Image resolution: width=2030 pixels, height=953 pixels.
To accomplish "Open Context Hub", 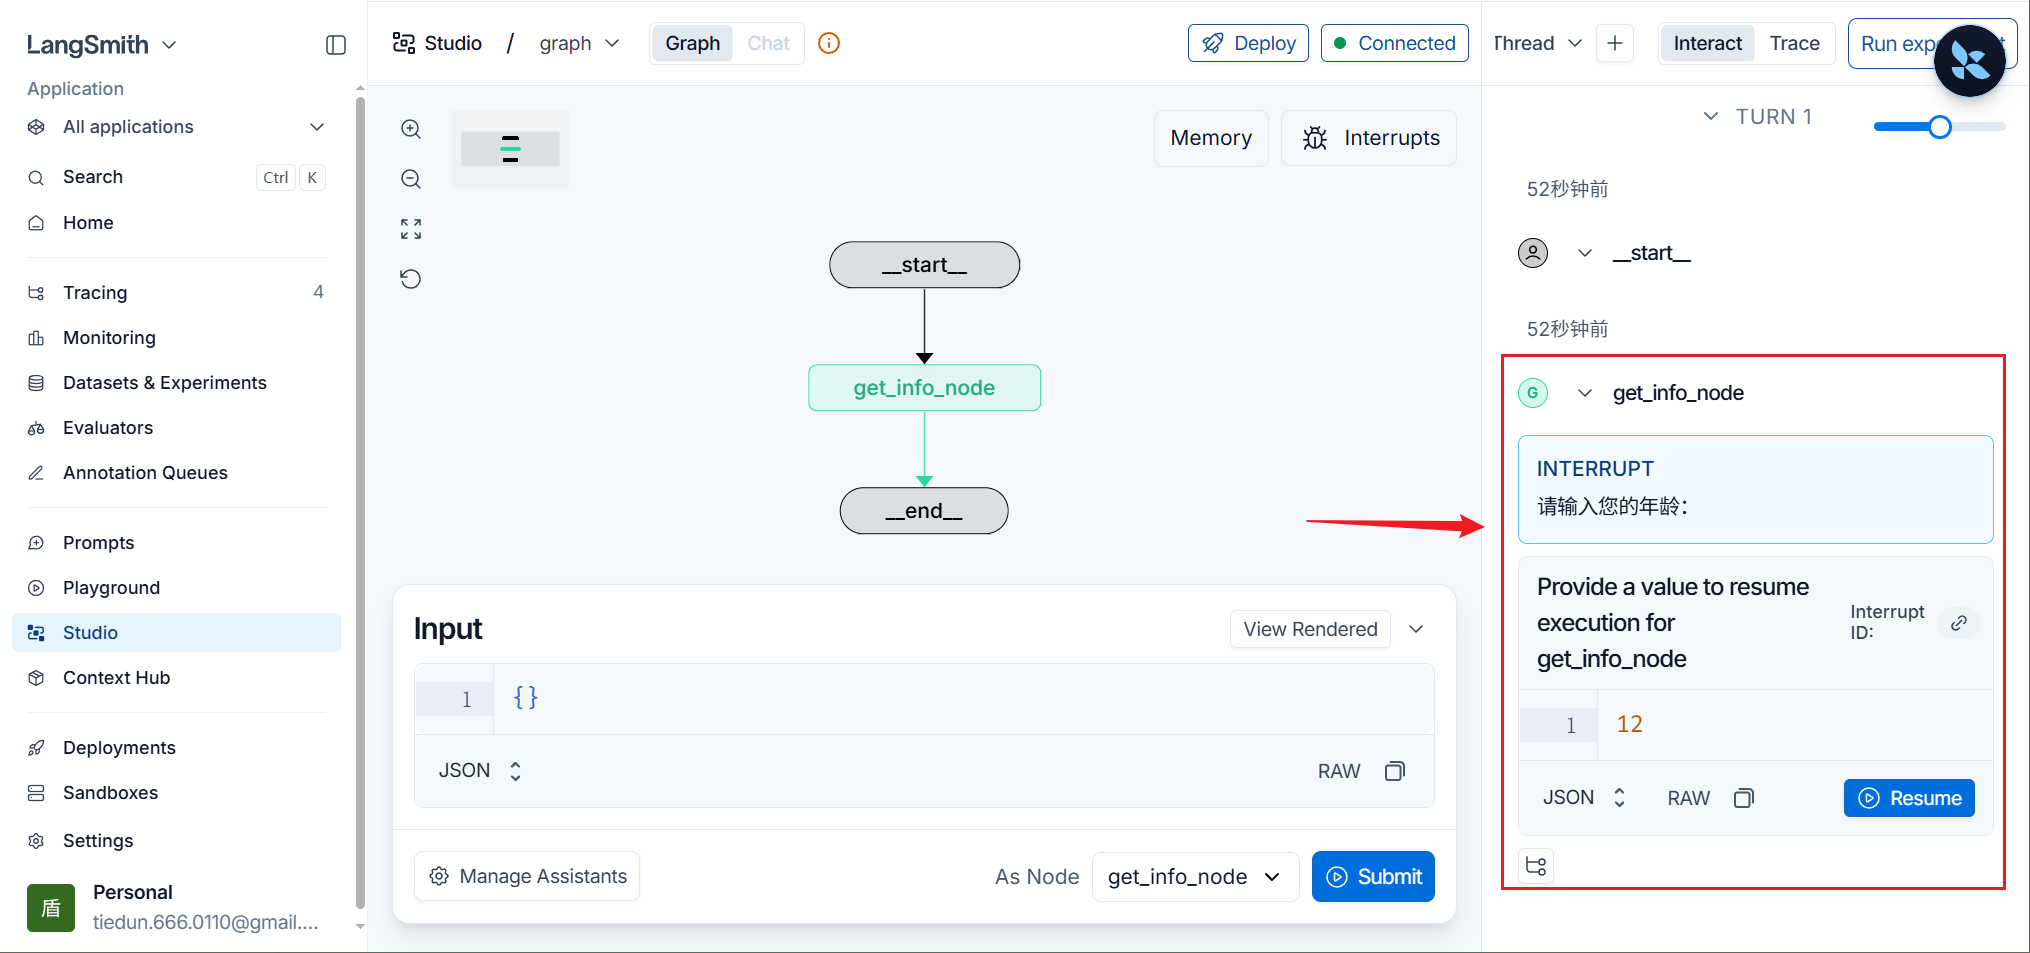I will (x=176, y=678).
